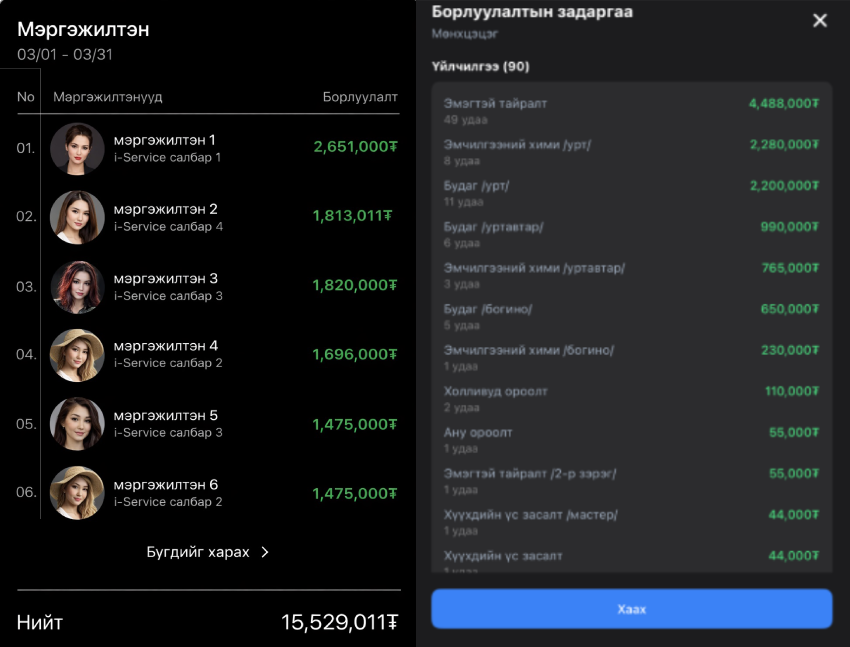Screen dimensions: 850x647
Task: Select the Эмчилгээний хими /урт/ row
Action: coord(631,151)
